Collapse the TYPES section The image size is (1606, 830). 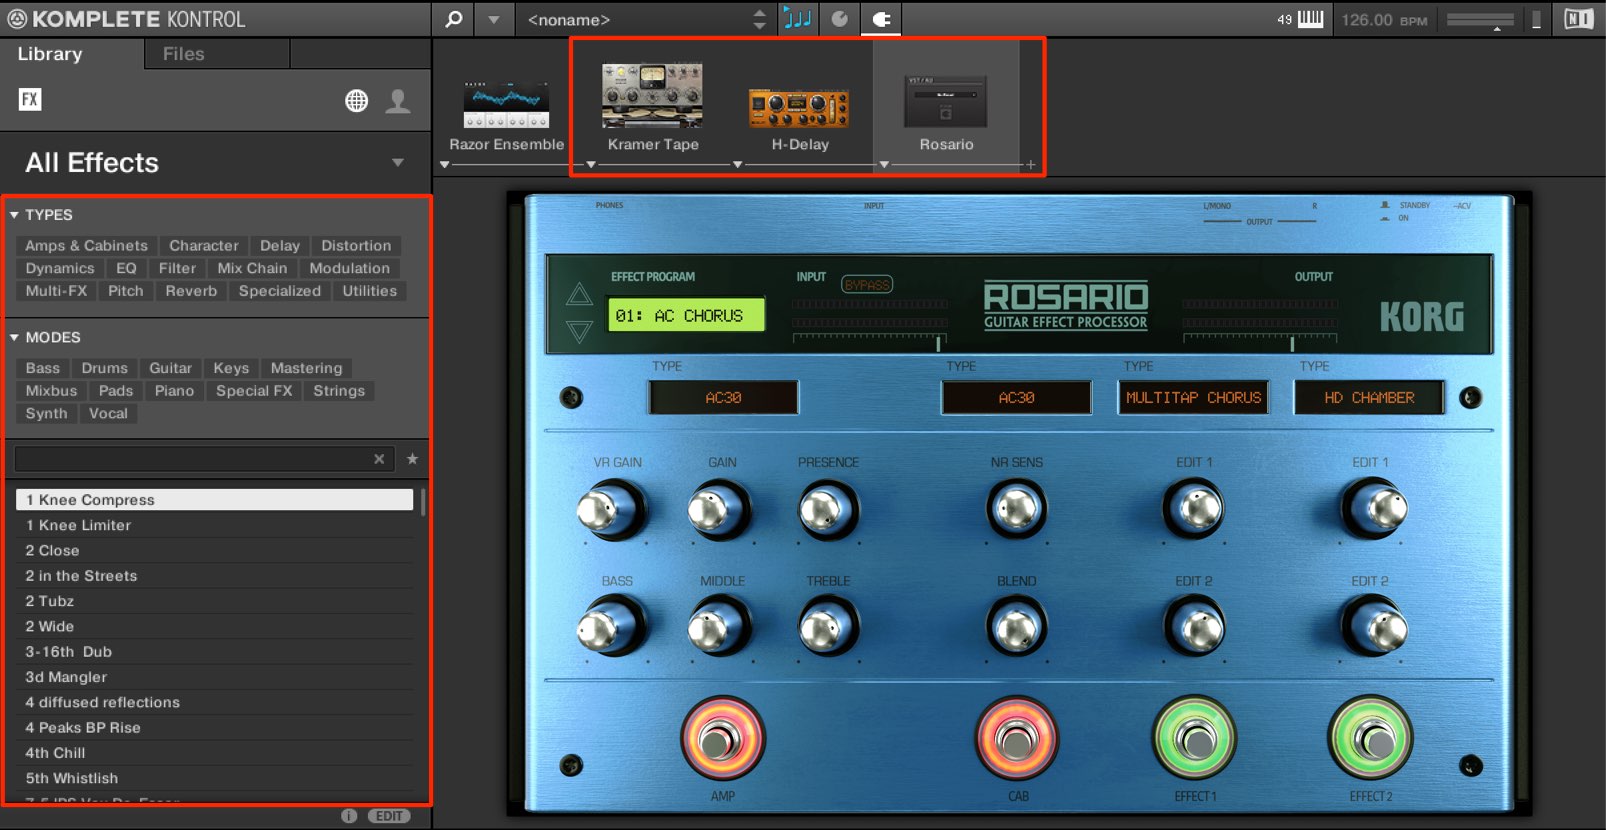tap(14, 215)
